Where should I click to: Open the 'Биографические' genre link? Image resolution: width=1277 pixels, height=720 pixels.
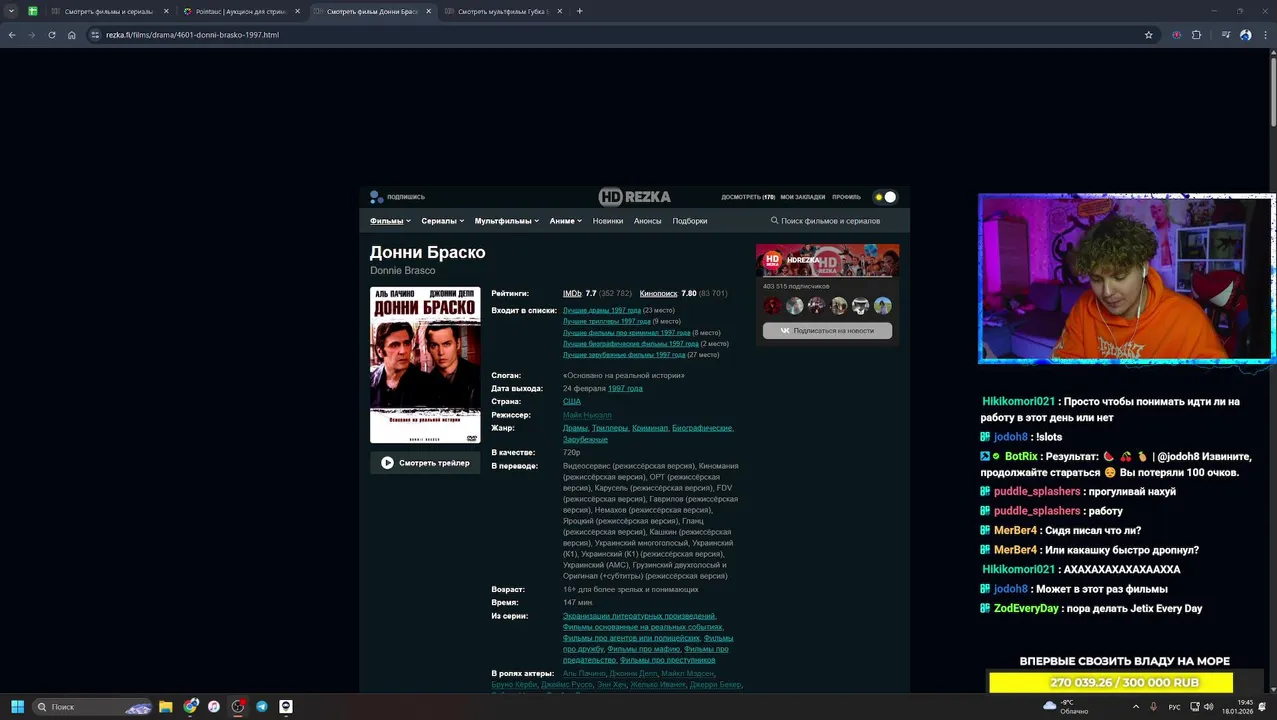pyautogui.click(x=702, y=428)
